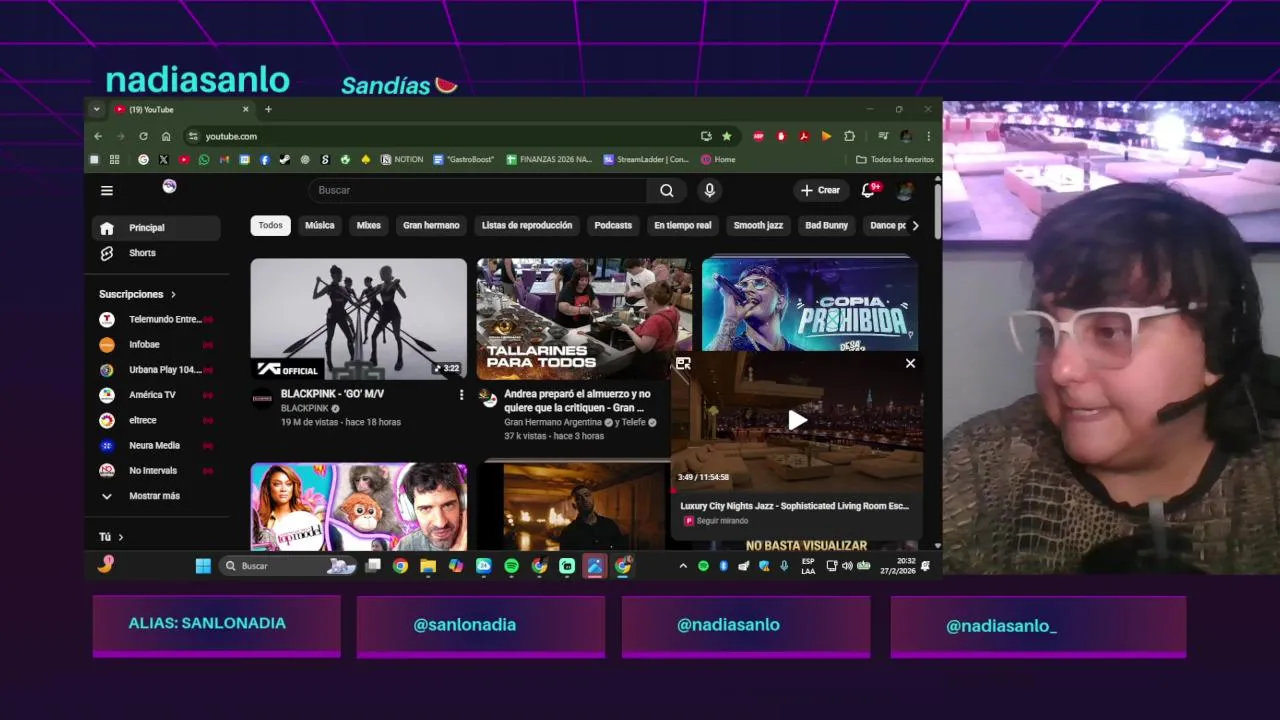Expand the miniplayer to full view

pos(683,363)
